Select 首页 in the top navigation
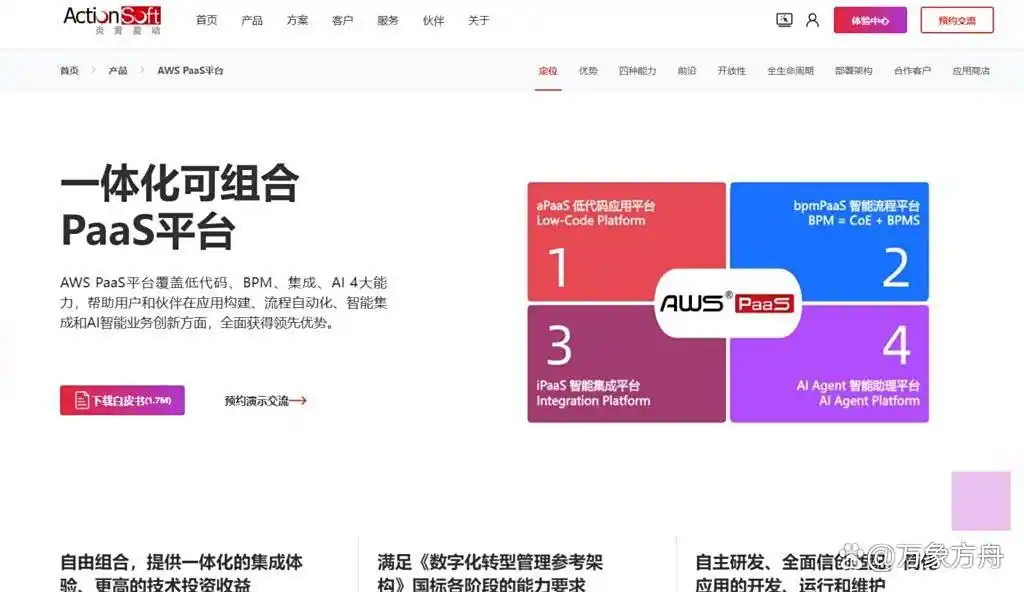1024x592 pixels. tap(206, 19)
